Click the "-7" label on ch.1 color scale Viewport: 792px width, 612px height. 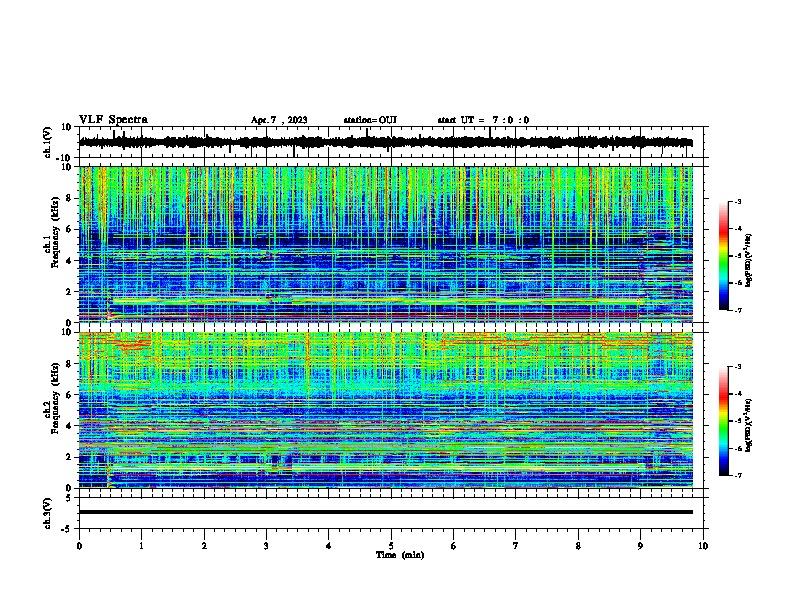[737, 310]
